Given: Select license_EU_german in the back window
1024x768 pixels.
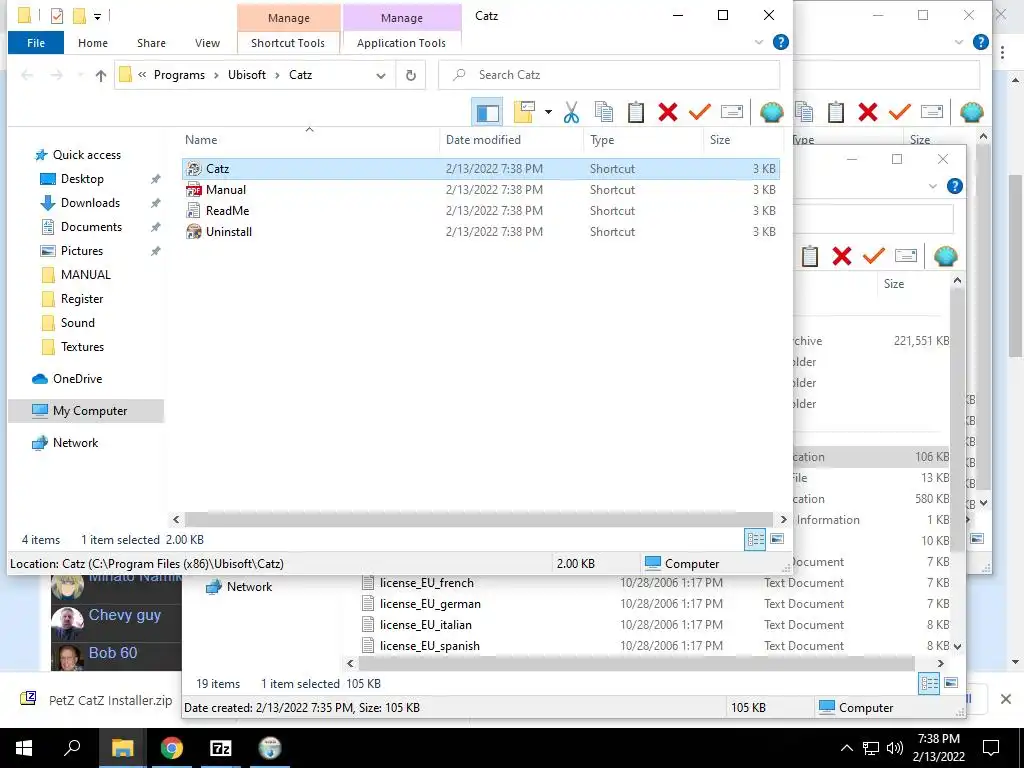Looking at the screenshot, I should pos(430,604).
